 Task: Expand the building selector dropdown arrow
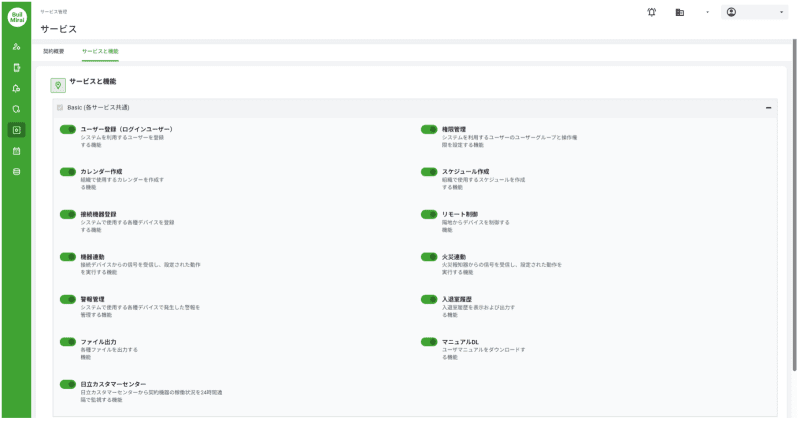click(x=707, y=12)
